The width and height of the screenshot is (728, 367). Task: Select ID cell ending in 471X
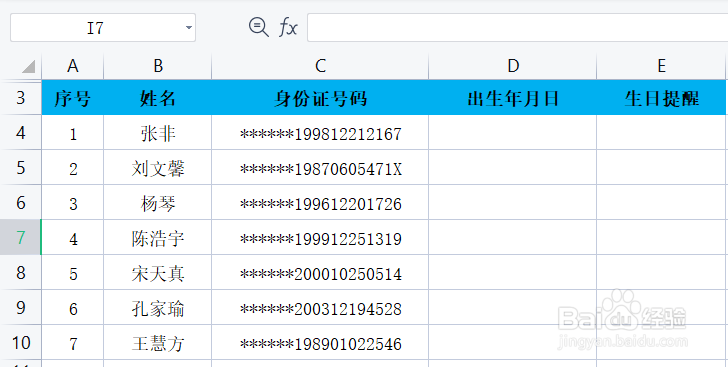(320, 167)
